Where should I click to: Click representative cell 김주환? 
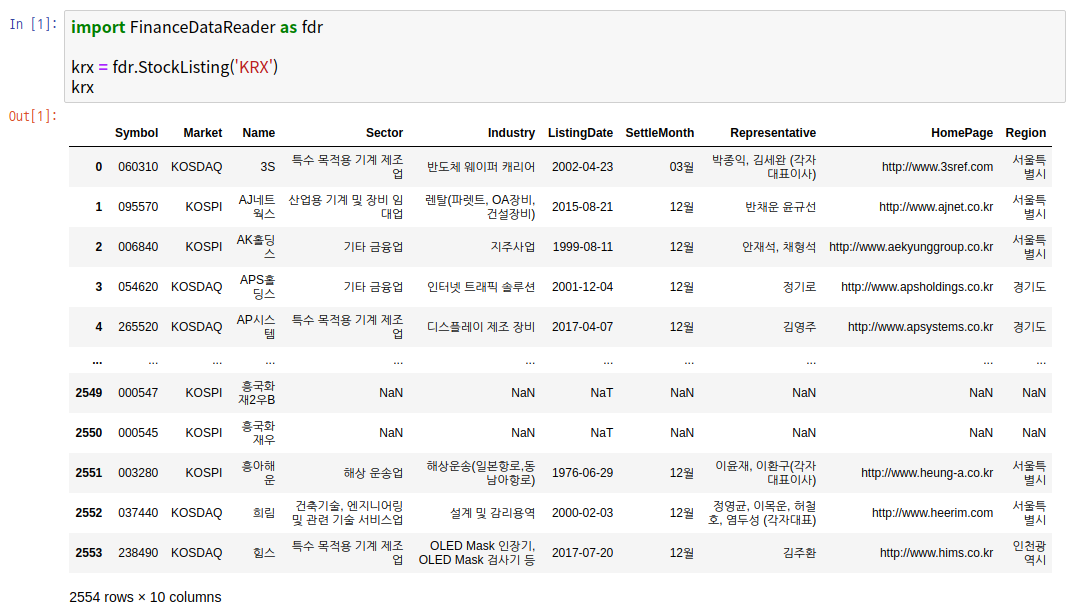[x=799, y=553]
